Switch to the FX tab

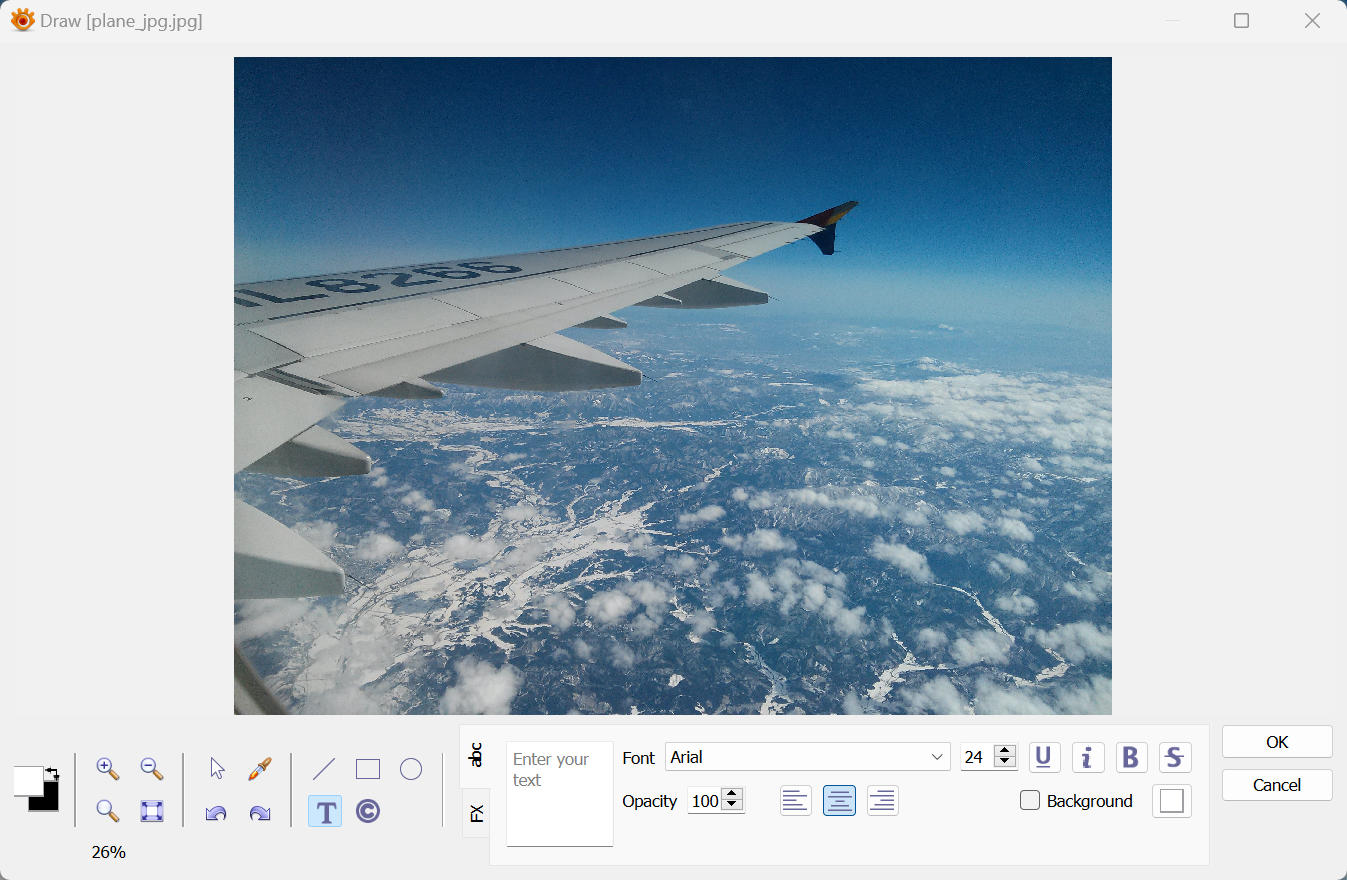(476, 812)
